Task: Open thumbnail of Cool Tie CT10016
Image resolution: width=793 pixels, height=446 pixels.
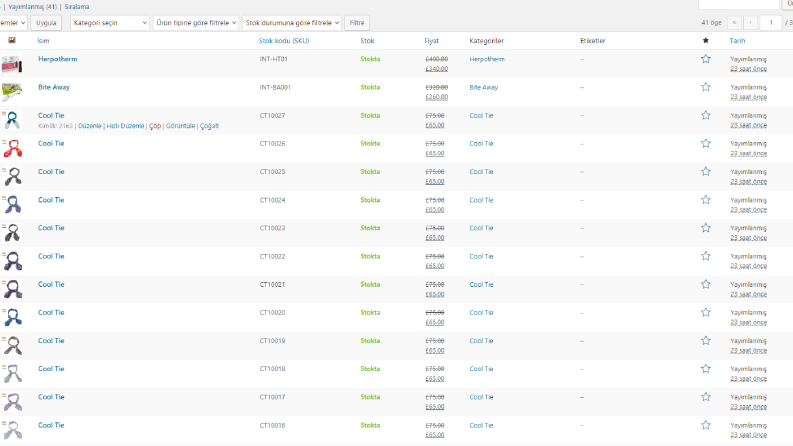Action: (x=12, y=430)
